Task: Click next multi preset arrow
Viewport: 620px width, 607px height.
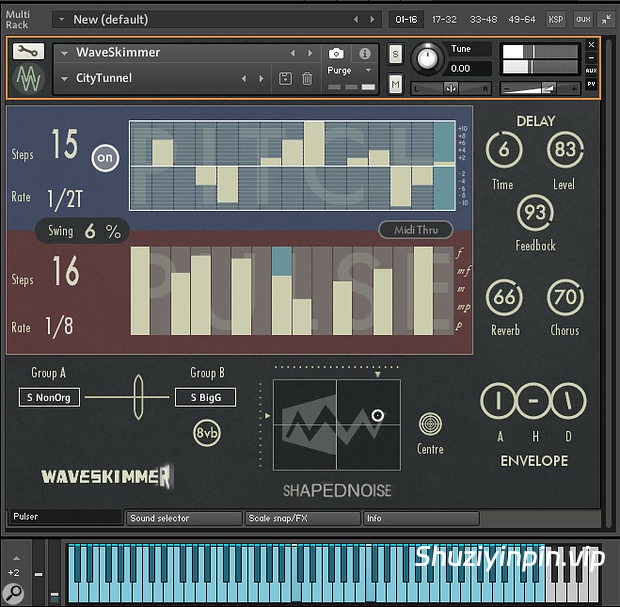Action: tap(372, 19)
